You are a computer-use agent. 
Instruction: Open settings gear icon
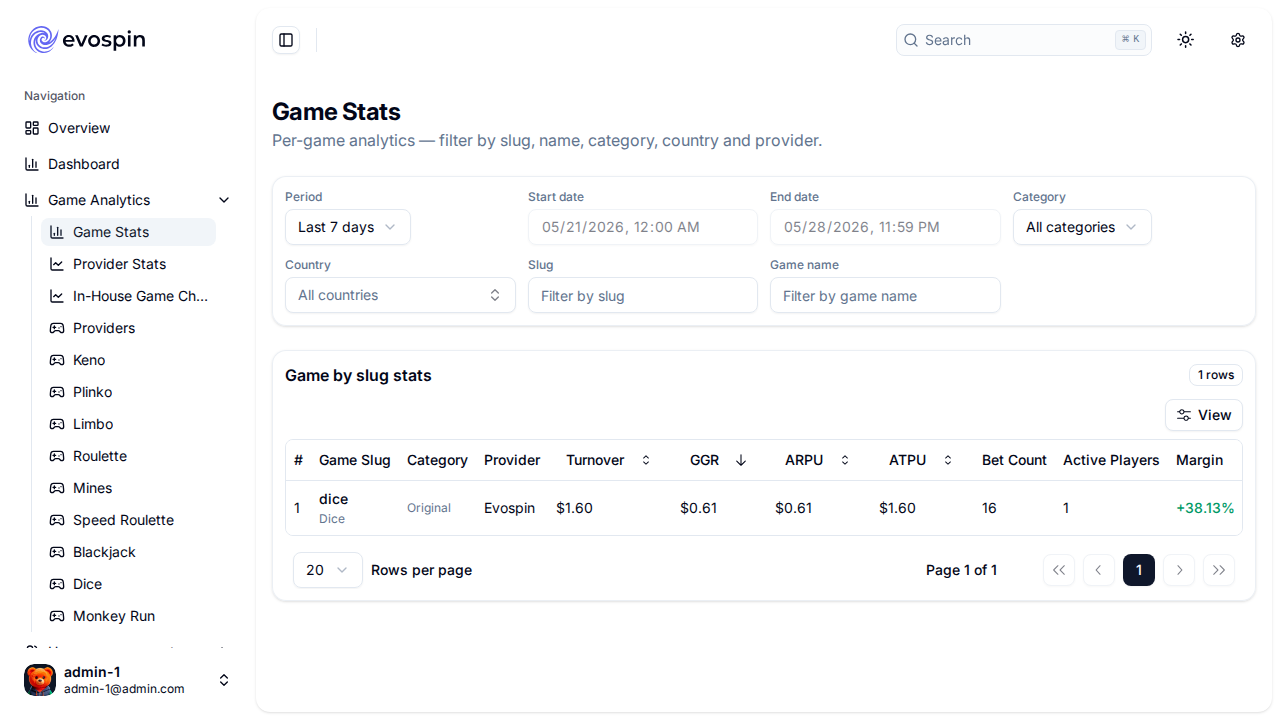coord(1238,40)
